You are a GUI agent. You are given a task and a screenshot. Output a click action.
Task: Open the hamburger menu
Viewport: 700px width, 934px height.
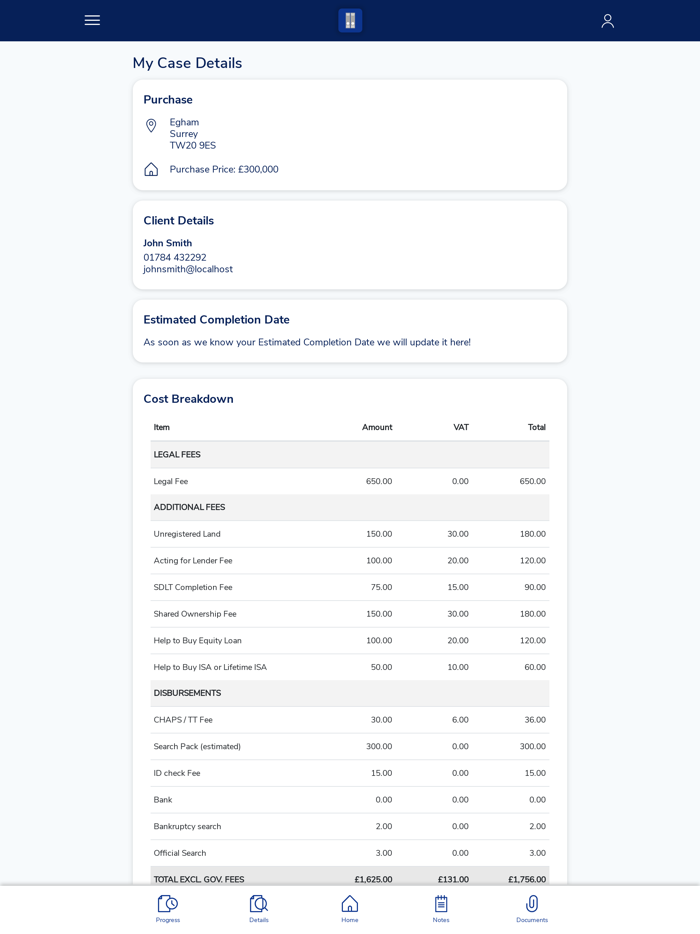[x=92, y=20]
